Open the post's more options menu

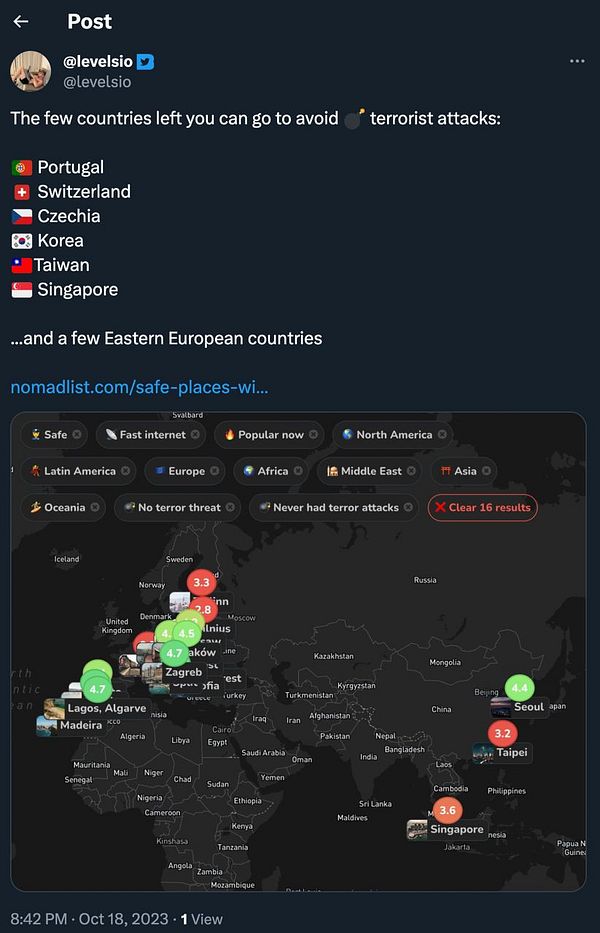coord(577,61)
